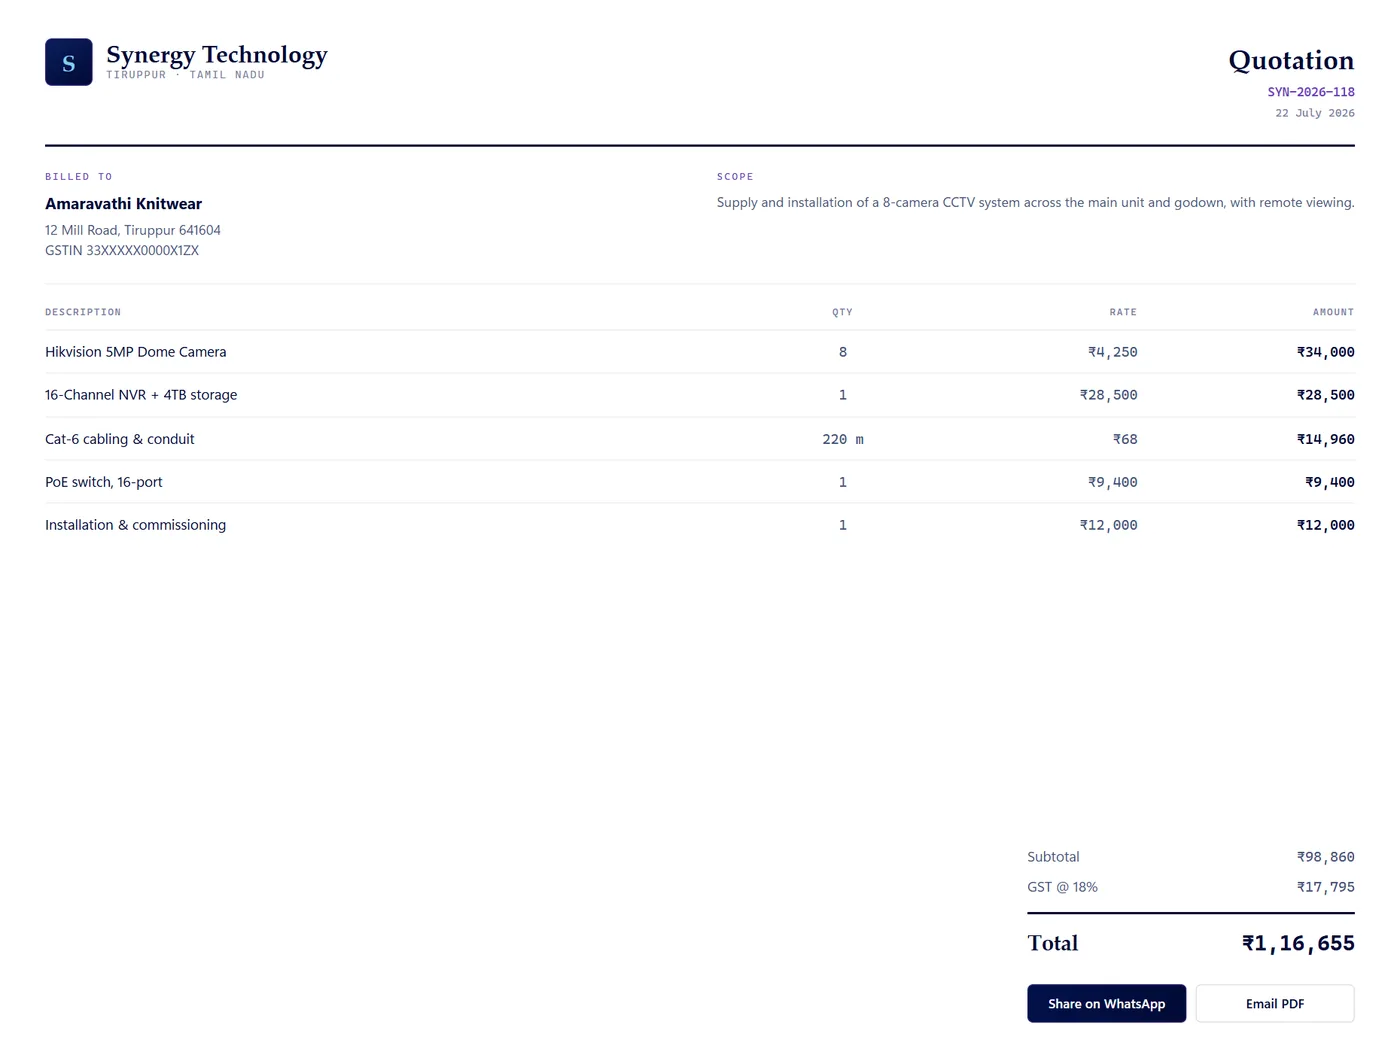
Task: Select the date 22 July 2026
Action: coord(1315,113)
